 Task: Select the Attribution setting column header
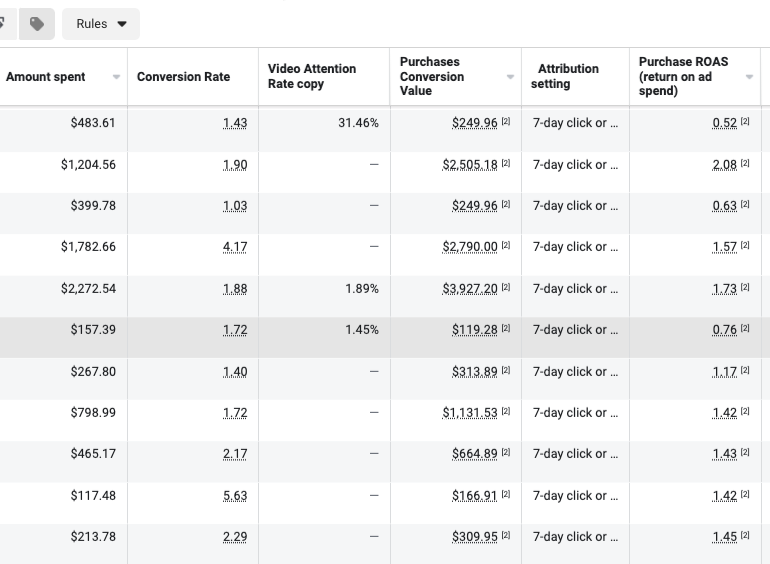[566, 76]
